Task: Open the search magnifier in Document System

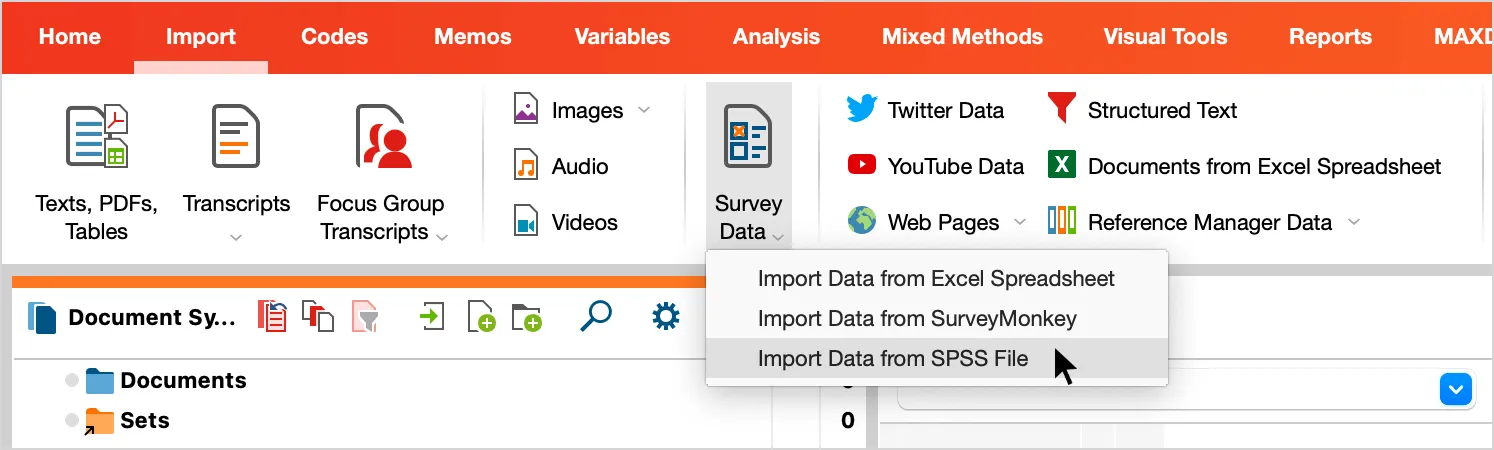Action: tap(595, 317)
